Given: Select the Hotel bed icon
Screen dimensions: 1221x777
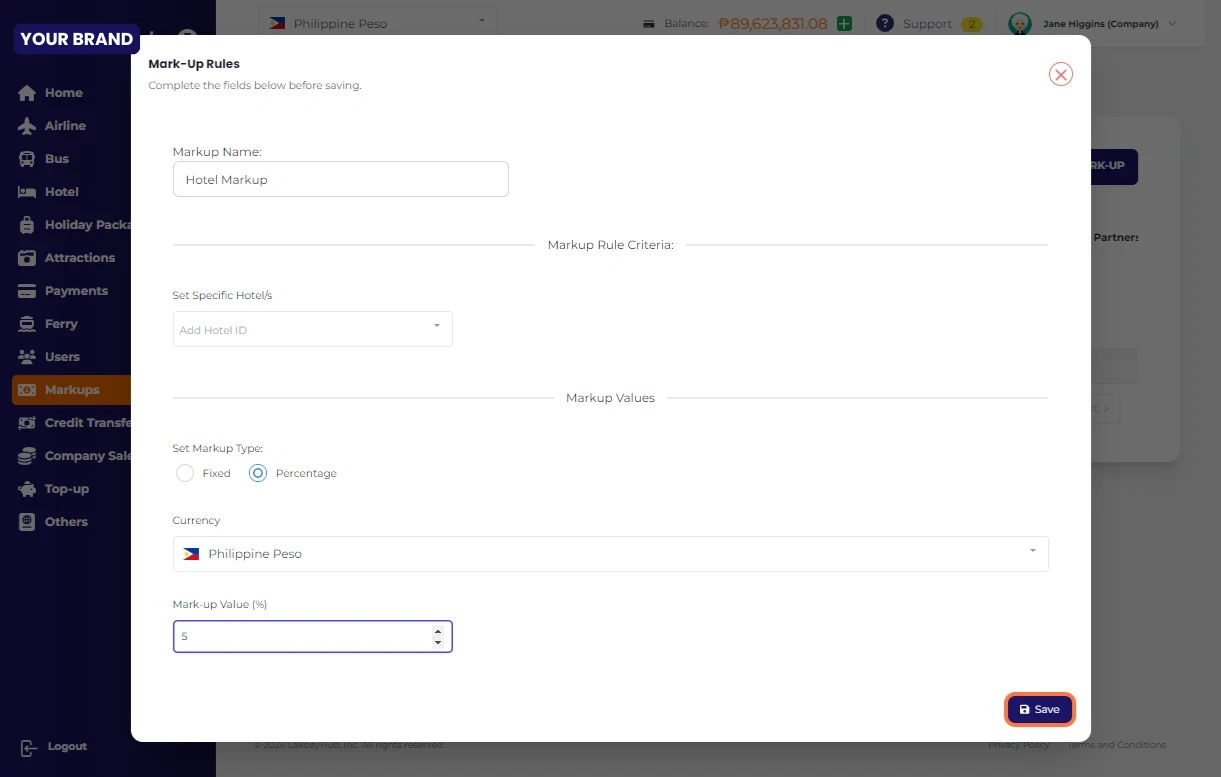Looking at the screenshot, I should click(x=27, y=192).
